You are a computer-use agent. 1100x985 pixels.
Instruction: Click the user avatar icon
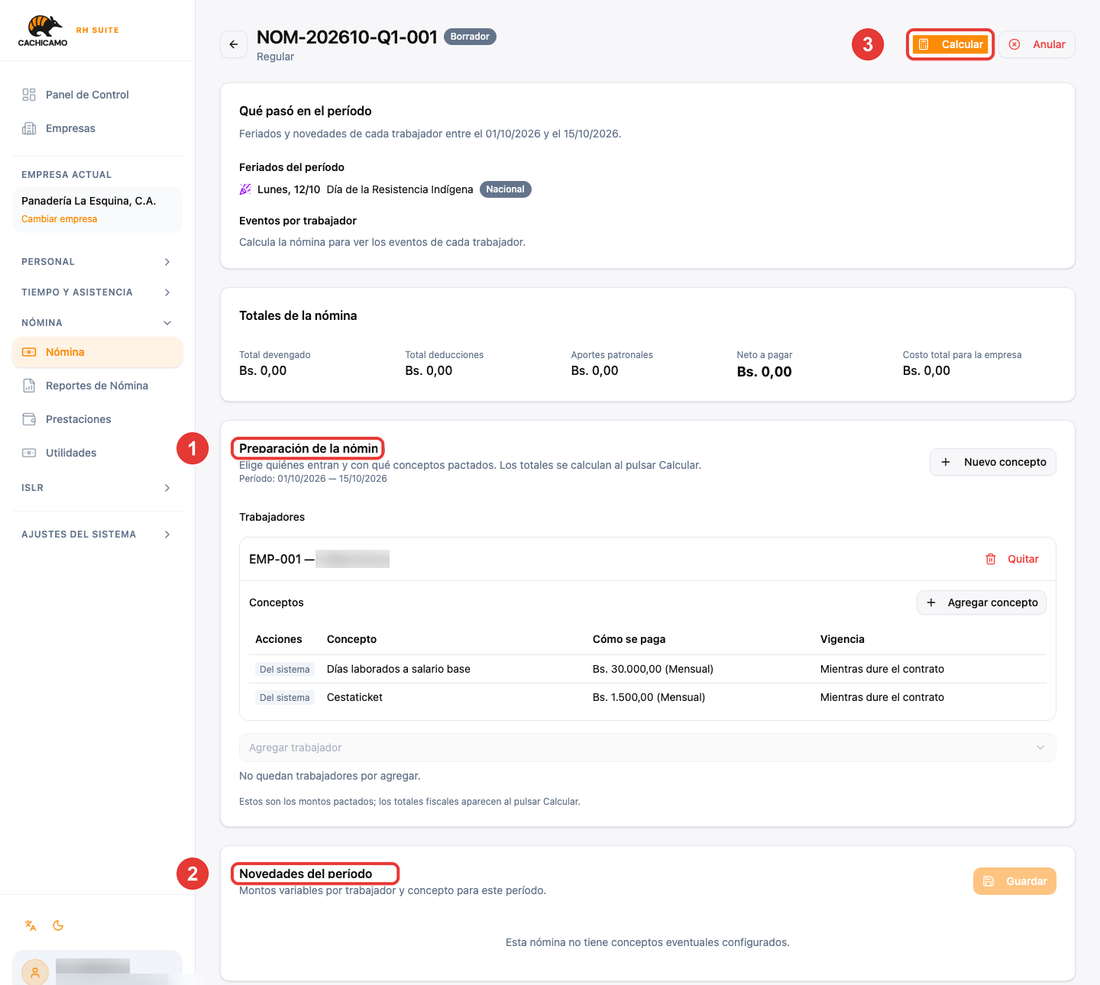[x=35, y=972]
